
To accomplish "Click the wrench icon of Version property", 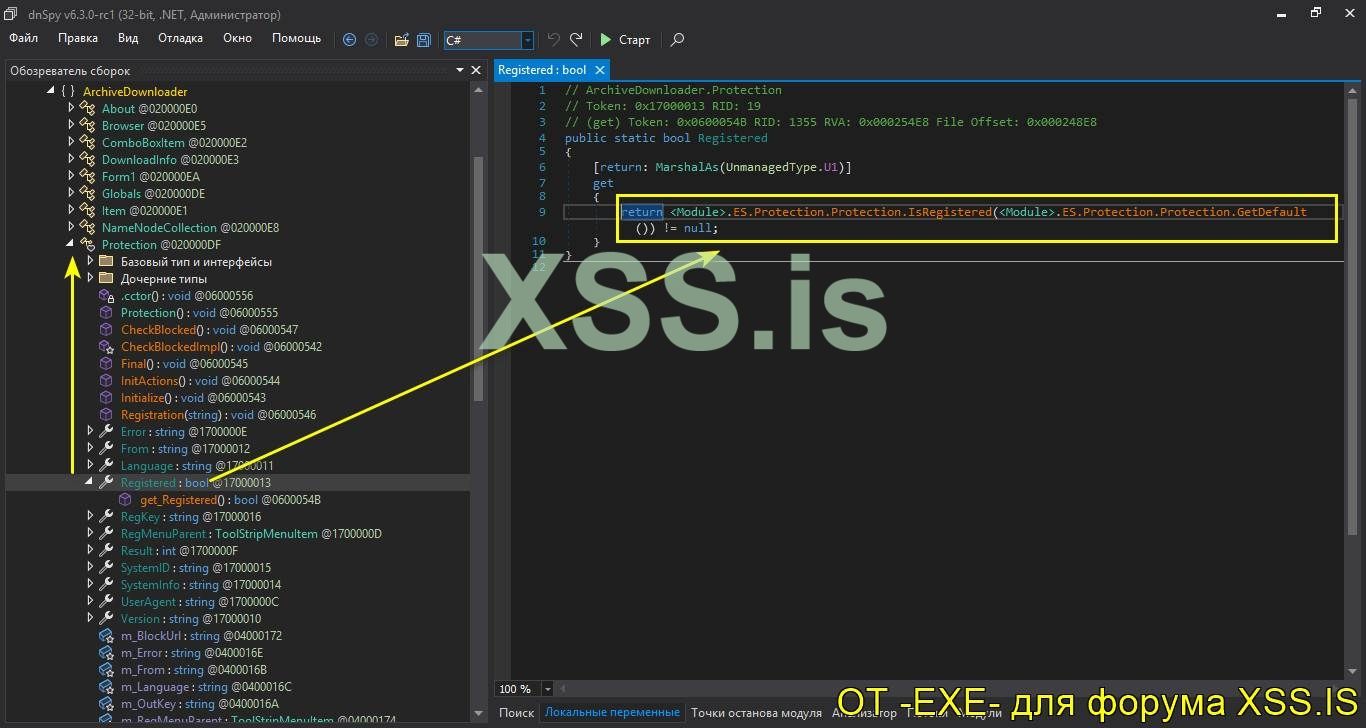I will 106,619.
